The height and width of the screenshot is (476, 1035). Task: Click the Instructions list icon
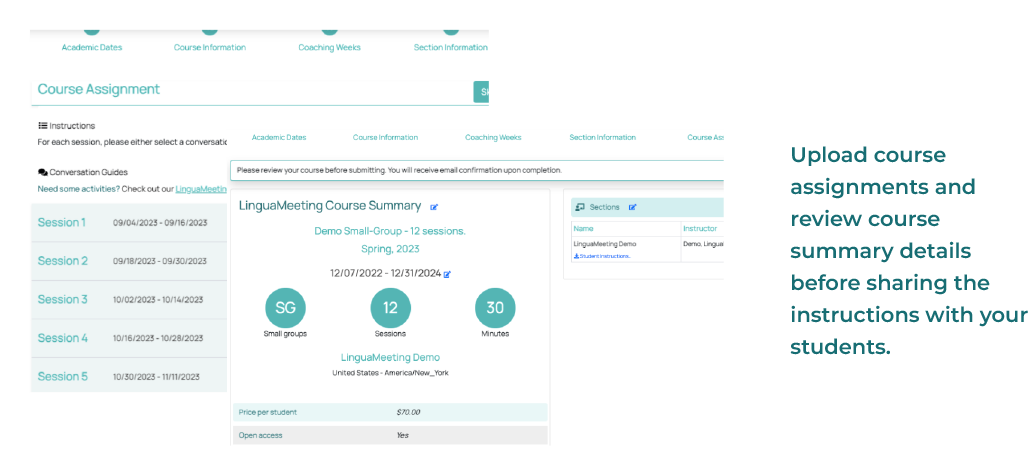tap(42, 126)
